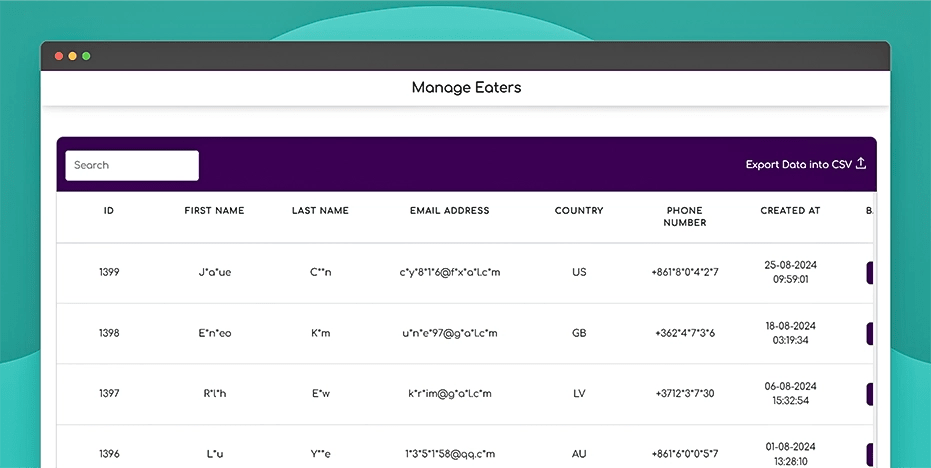Image resolution: width=931 pixels, height=468 pixels.
Task: Click country cell LV
Action: tap(579, 393)
